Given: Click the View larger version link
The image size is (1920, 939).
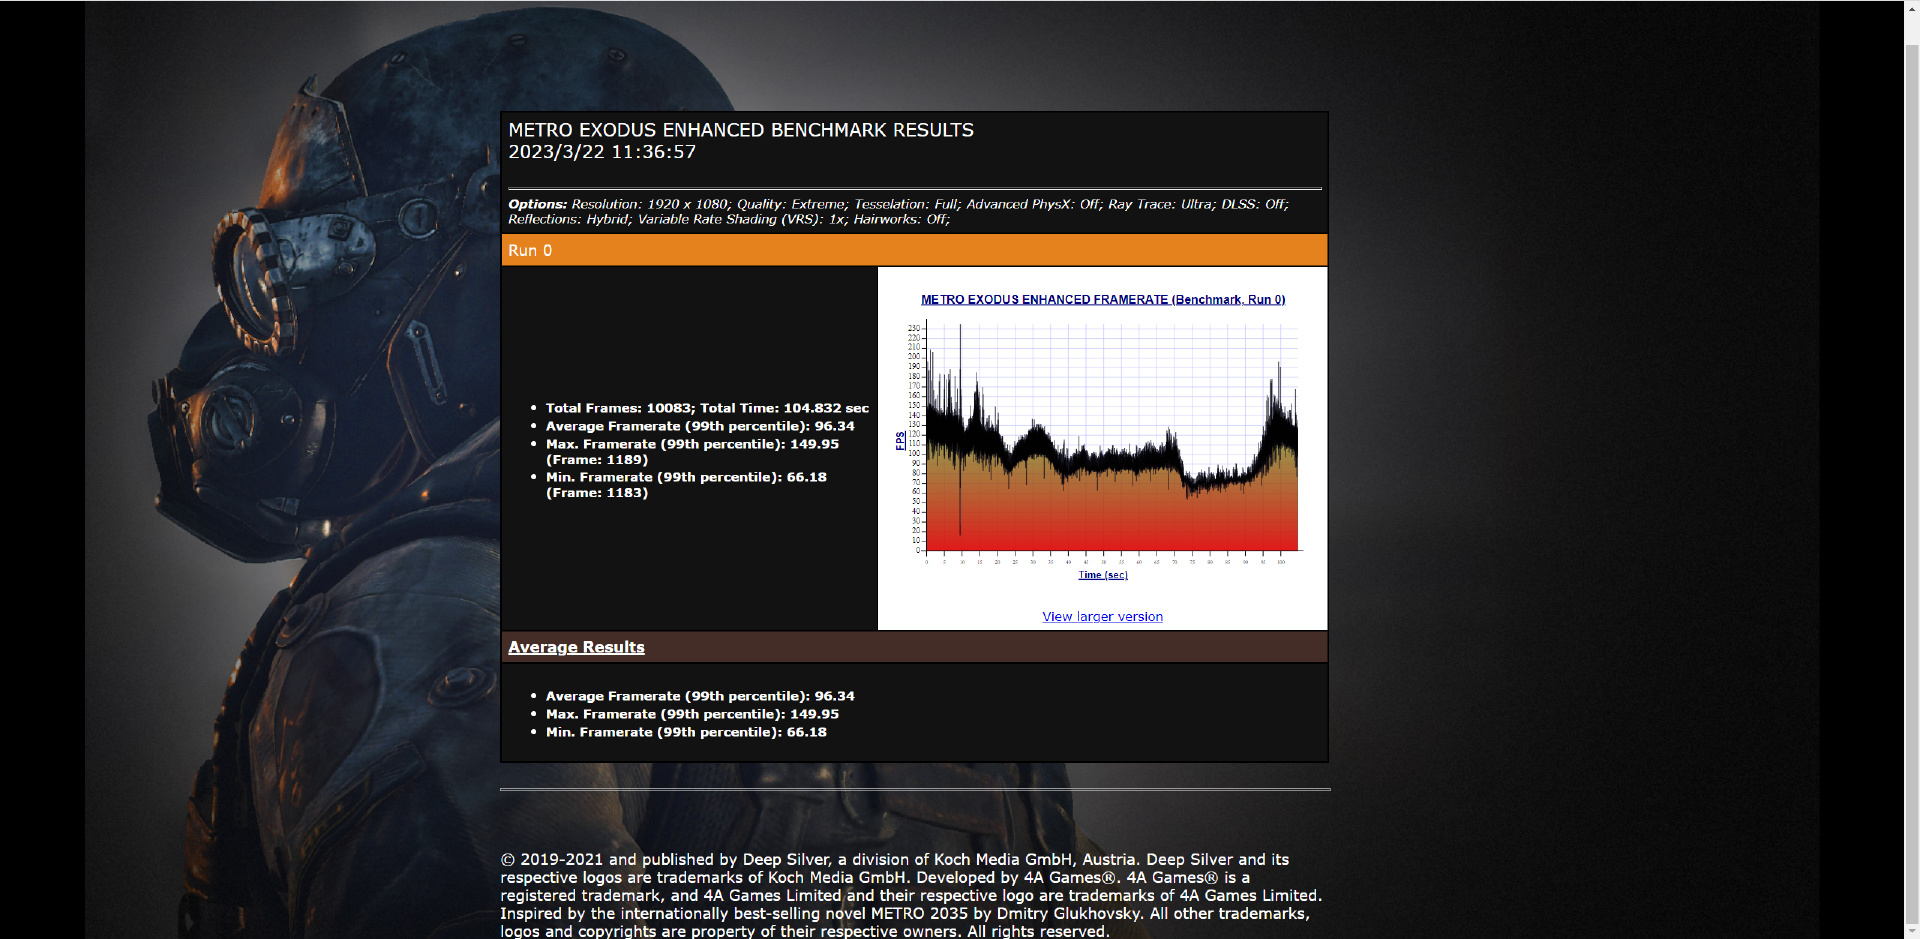Looking at the screenshot, I should [x=1102, y=617].
